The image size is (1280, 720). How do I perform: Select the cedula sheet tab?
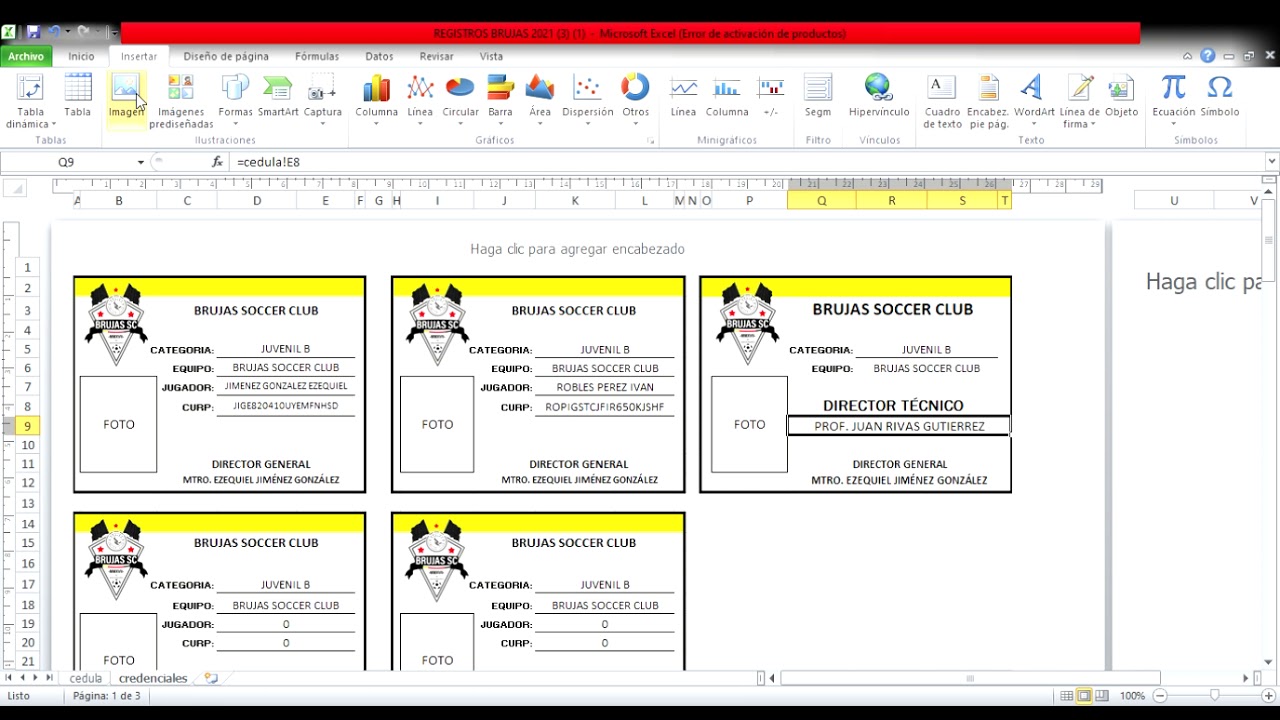pos(86,678)
